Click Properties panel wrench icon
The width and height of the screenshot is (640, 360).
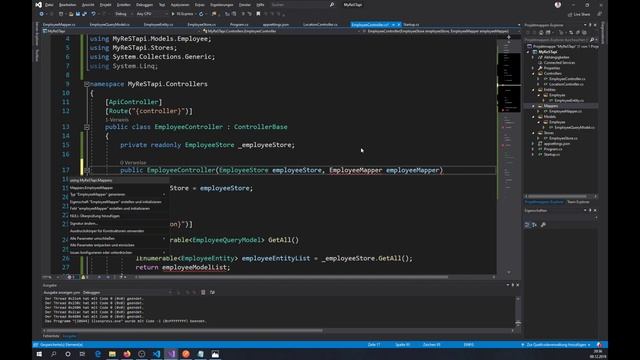pyautogui.click(x=543, y=225)
